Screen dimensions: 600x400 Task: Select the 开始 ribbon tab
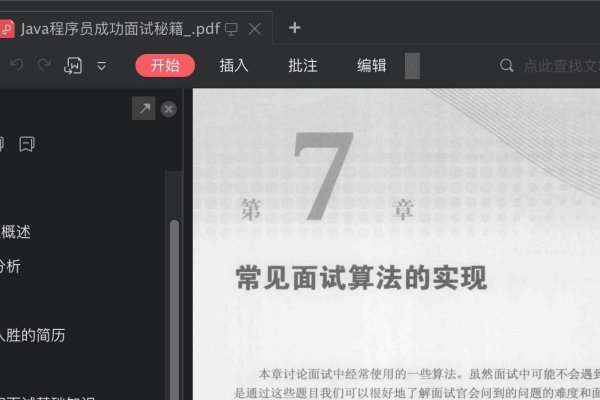pyautogui.click(x=165, y=65)
